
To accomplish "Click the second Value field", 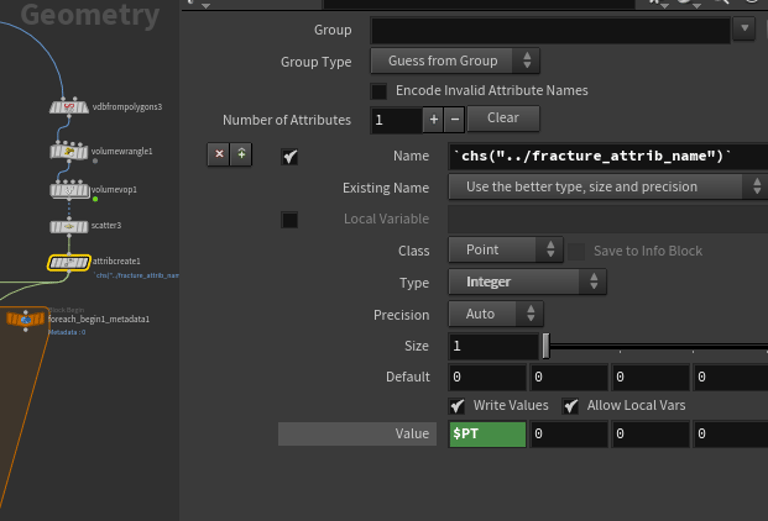I will [x=569, y=434].
